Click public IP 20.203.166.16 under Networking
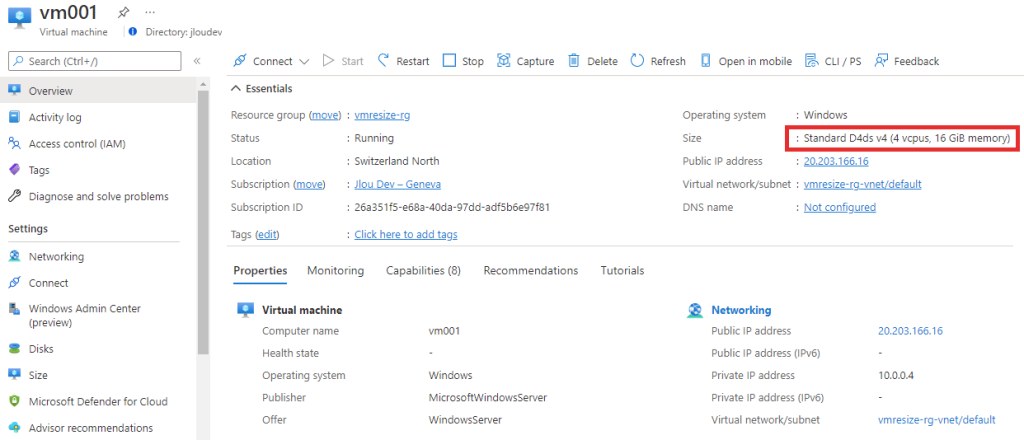This screenshot has width=1024, height=440. [x=910, y=331]
